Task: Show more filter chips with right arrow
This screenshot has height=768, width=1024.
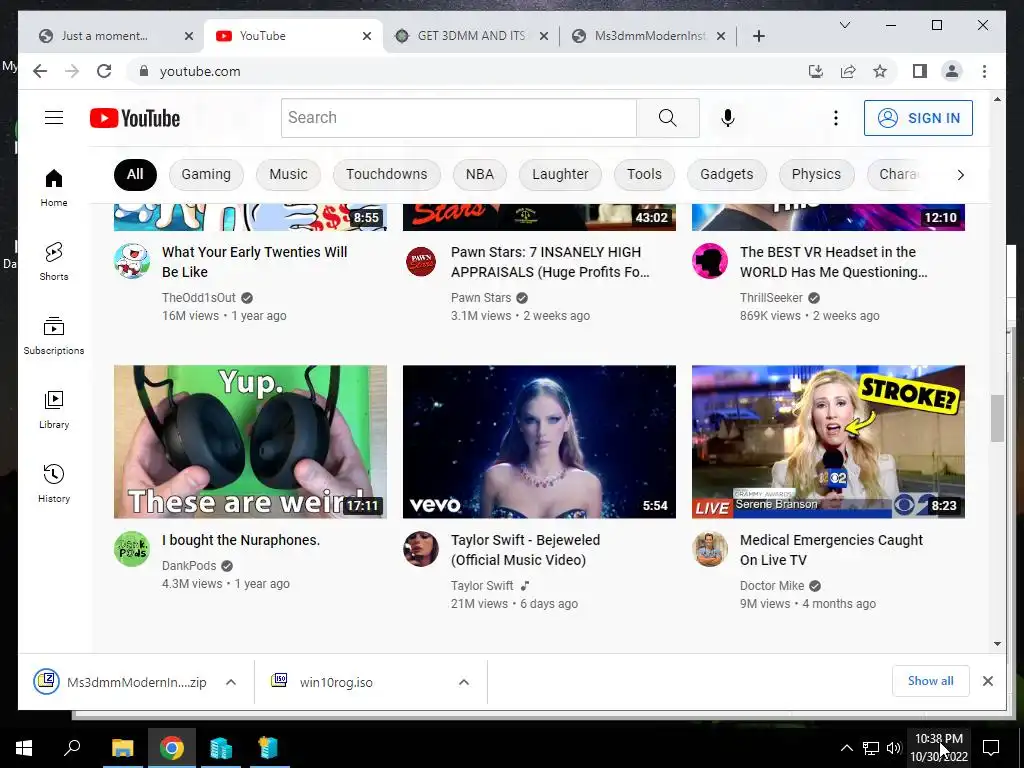Action: click(960, 174)
